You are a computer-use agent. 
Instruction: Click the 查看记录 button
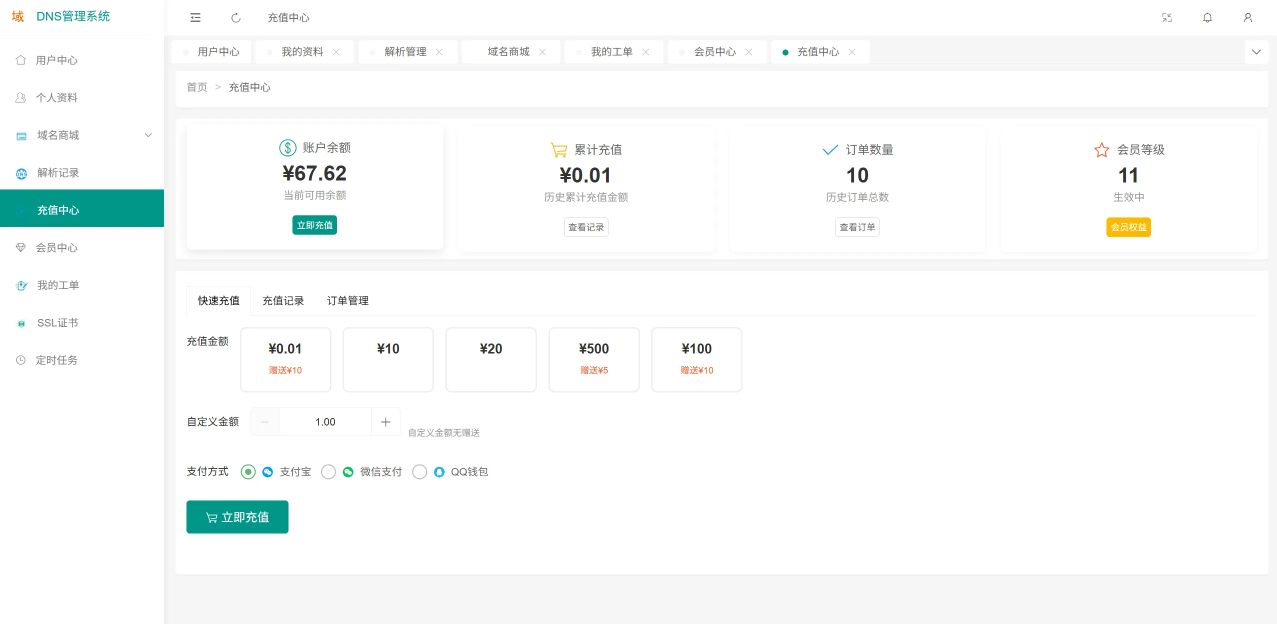point(586,227)
